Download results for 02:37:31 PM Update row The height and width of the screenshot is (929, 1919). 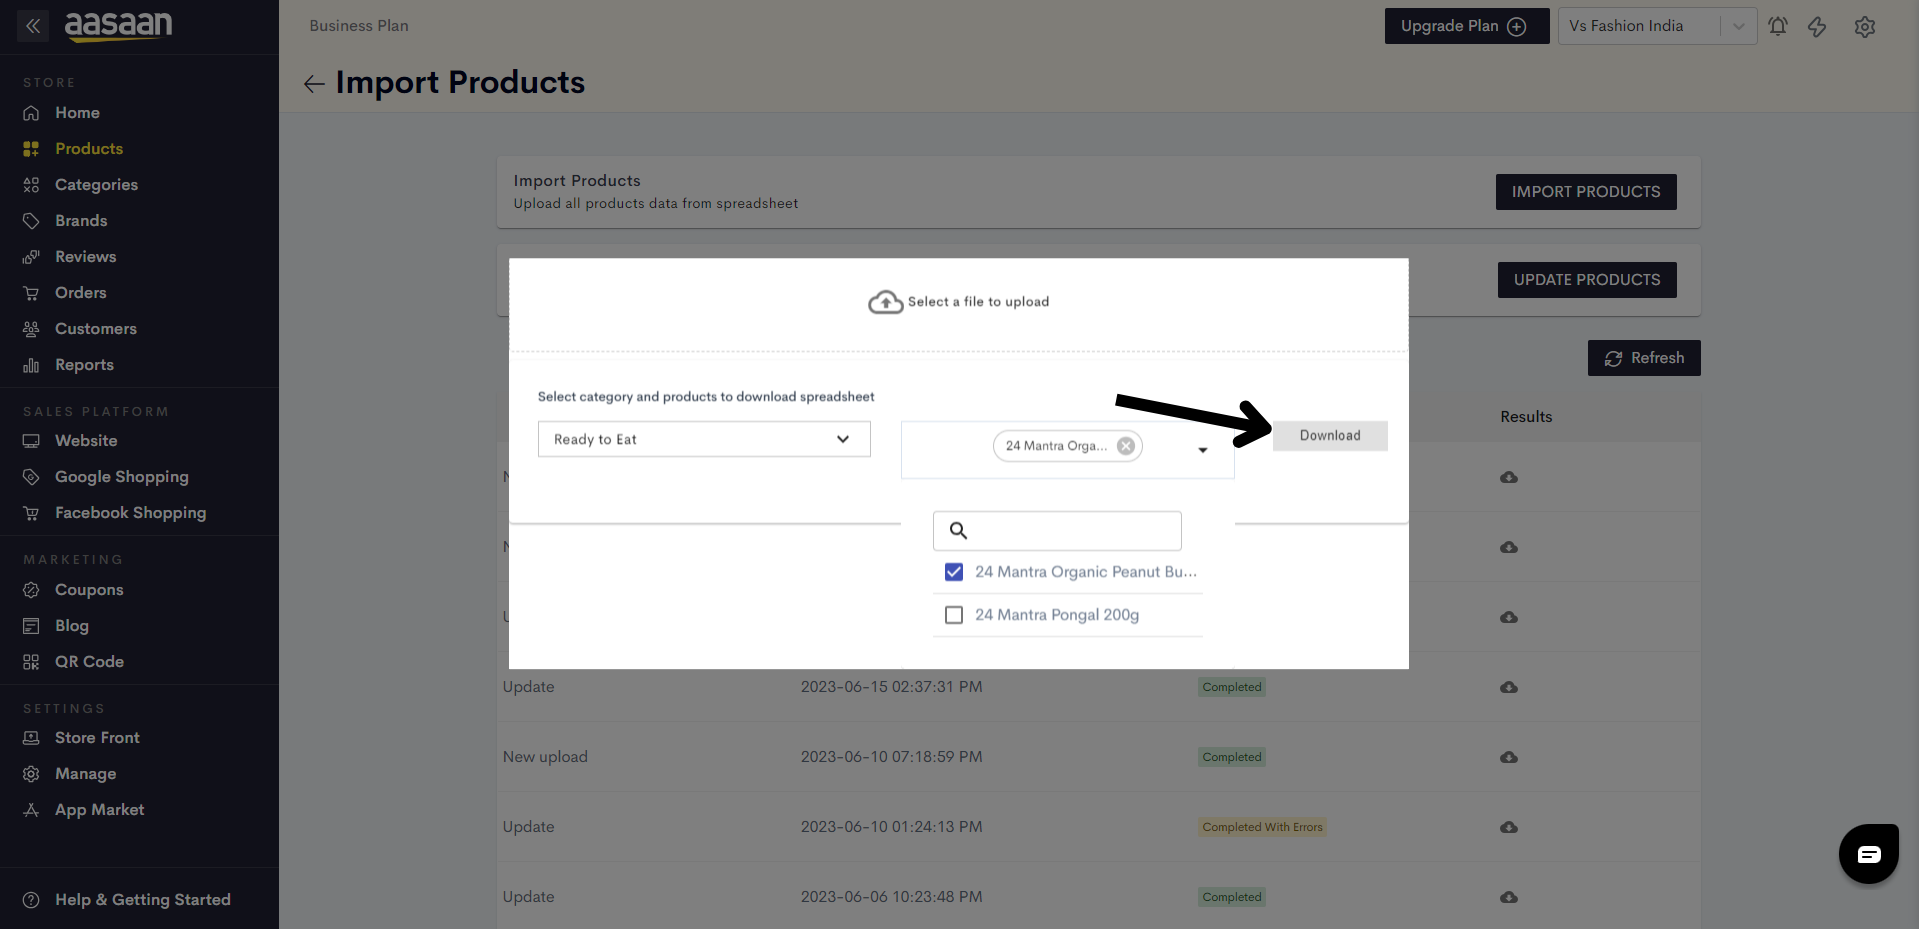1509,688
